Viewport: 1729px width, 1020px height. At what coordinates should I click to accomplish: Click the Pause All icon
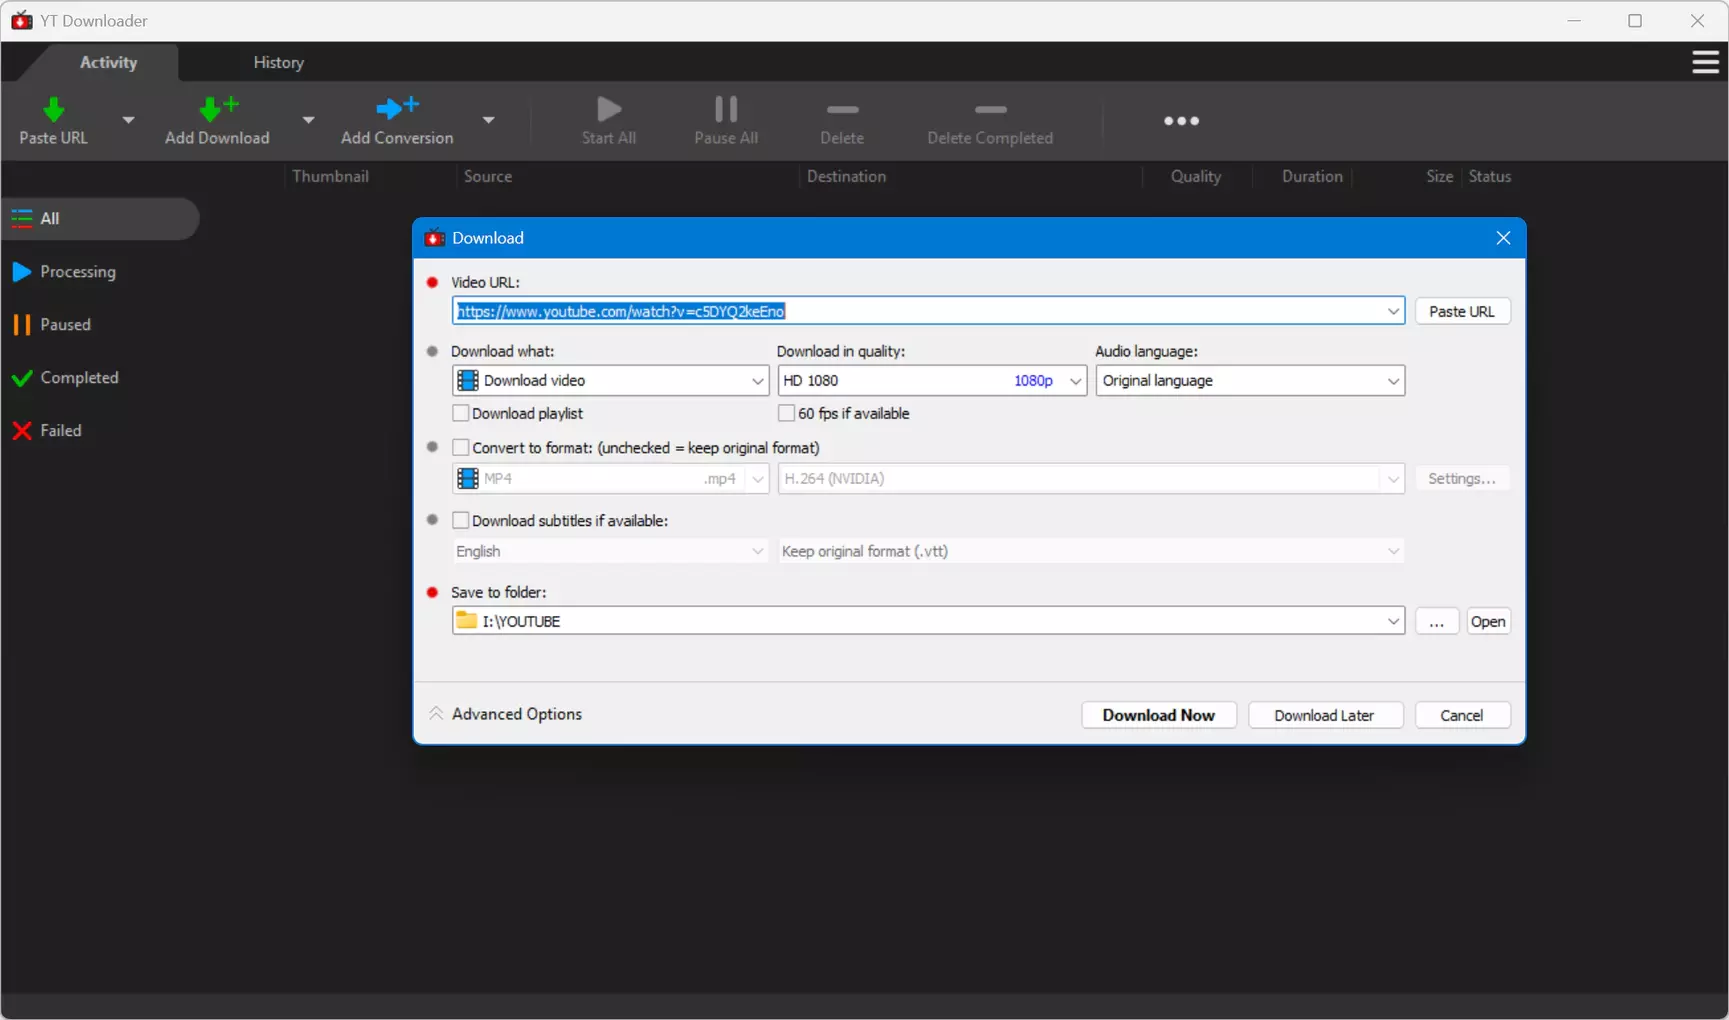726,108
